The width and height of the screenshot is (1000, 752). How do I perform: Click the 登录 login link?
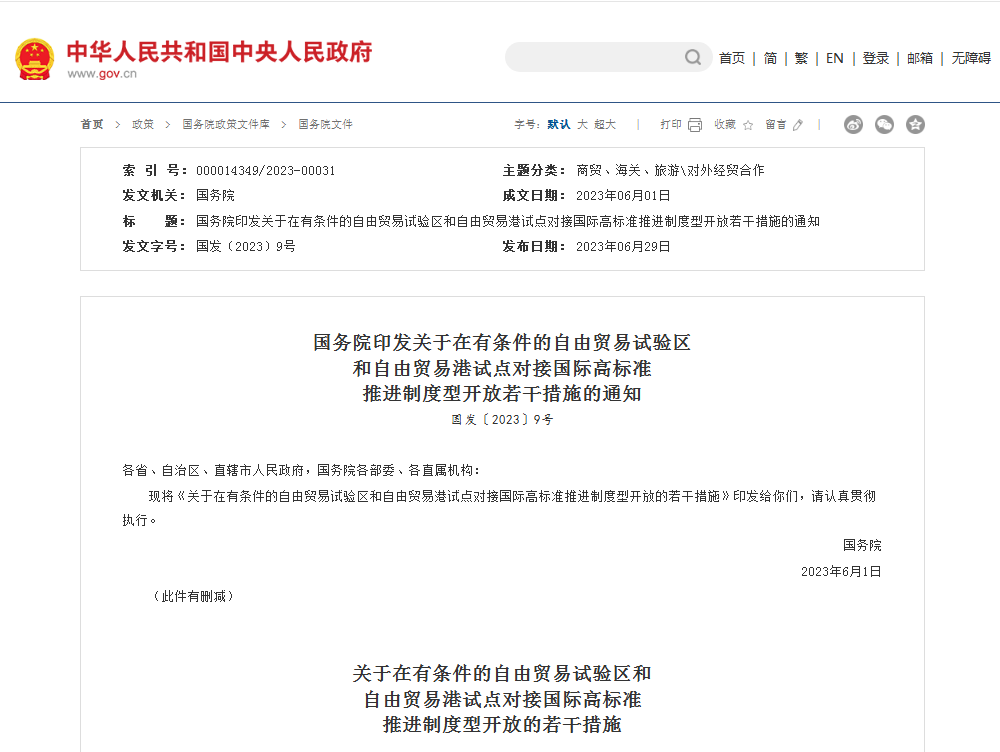(x=876, y=58)
